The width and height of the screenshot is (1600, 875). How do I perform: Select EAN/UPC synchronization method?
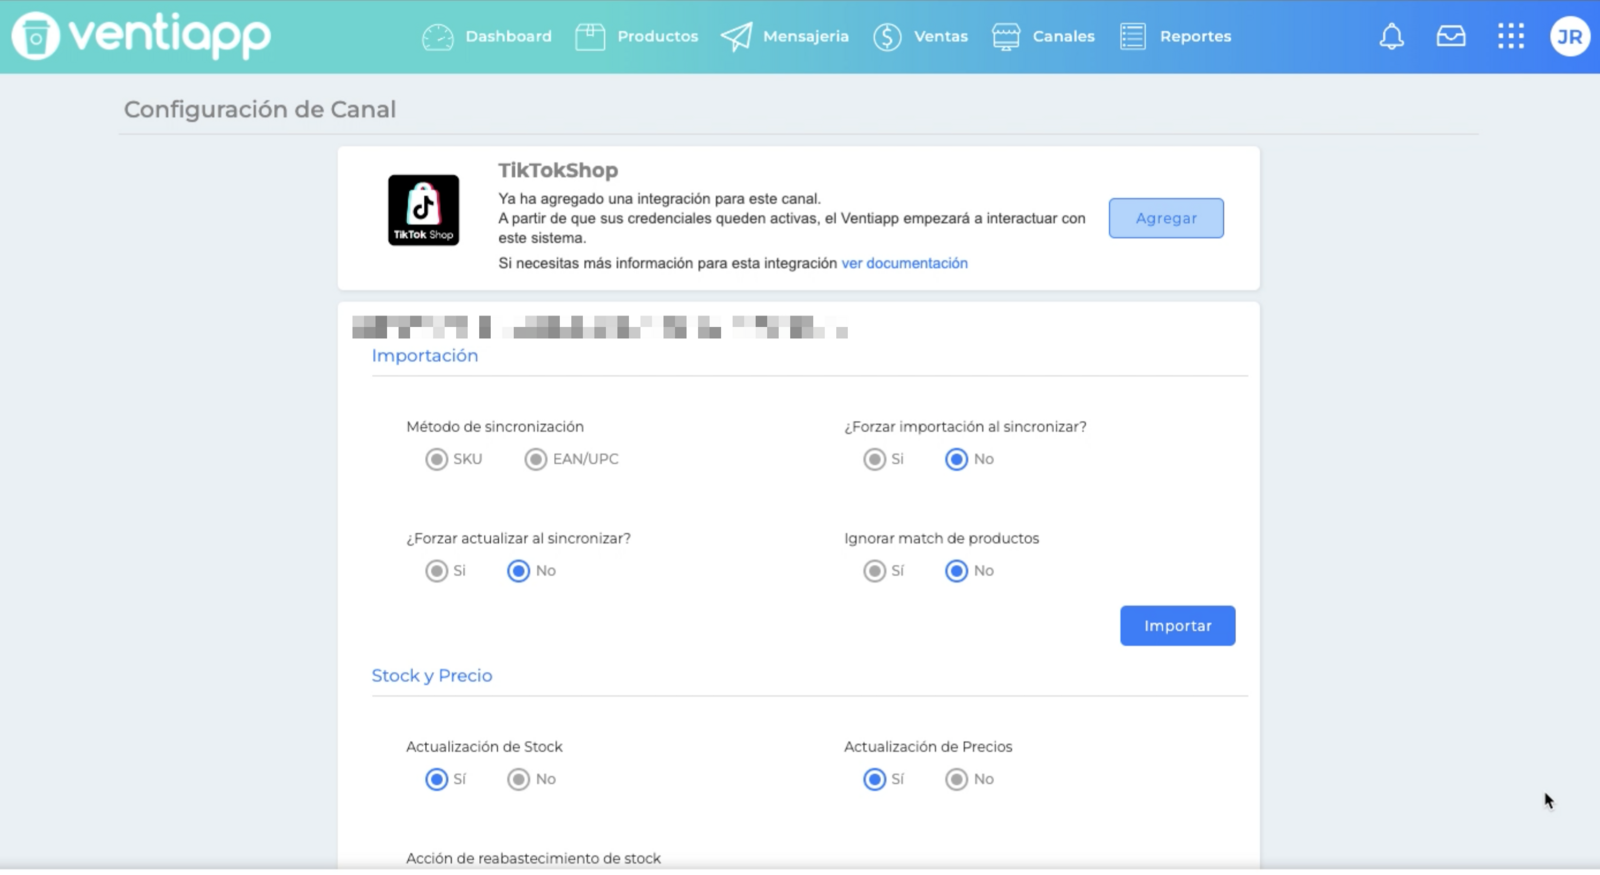536,459
